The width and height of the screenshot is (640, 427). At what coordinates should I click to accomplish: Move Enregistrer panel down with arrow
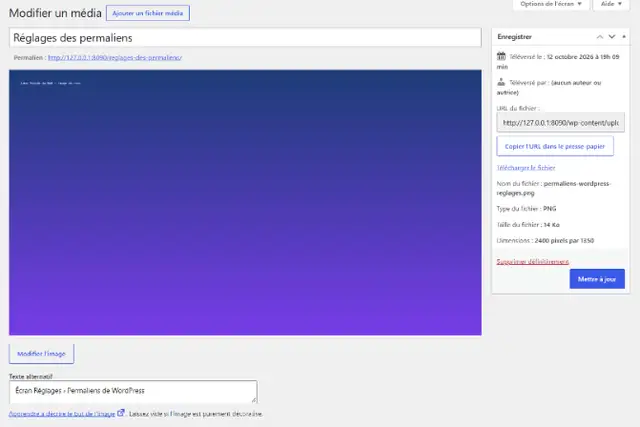[x=612, y=37]
